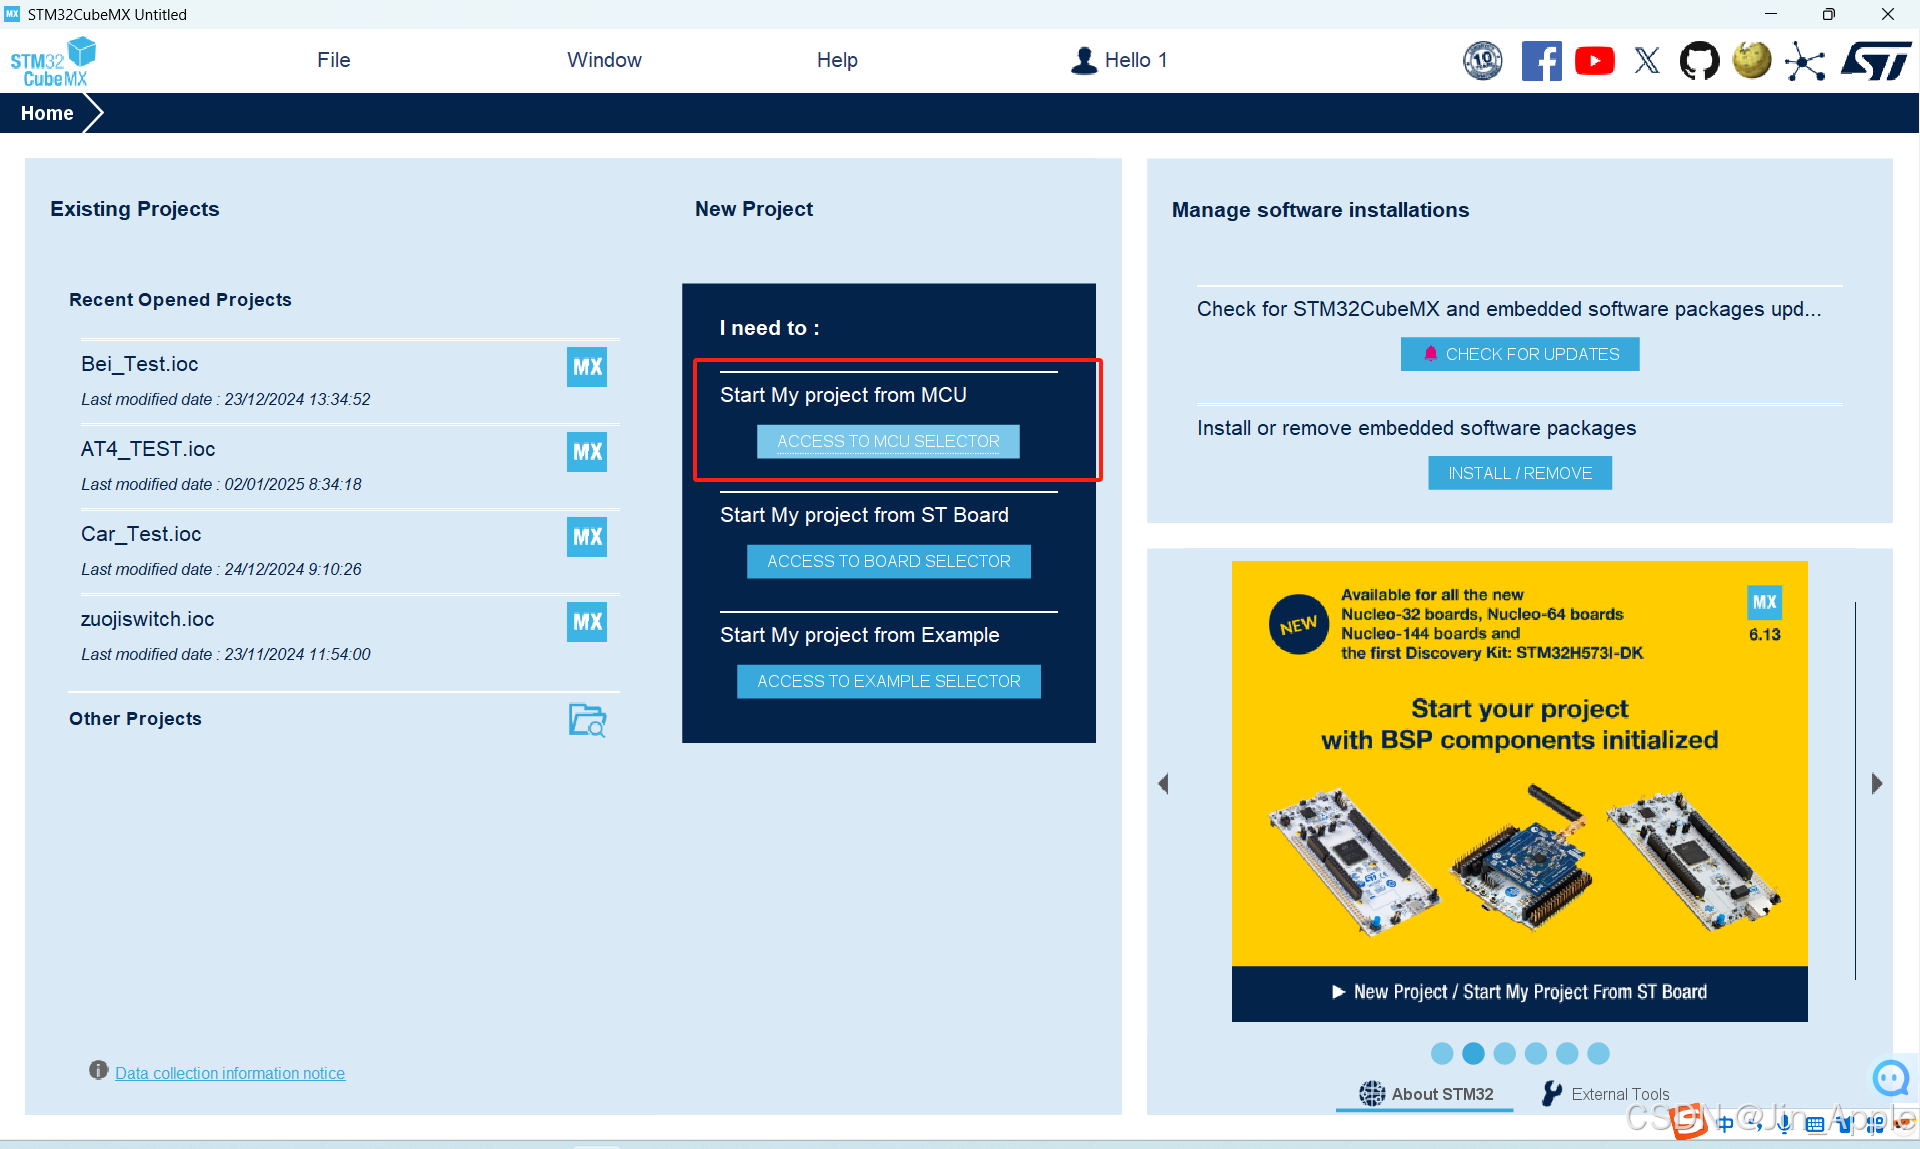Open the chat assistant bubble icon
Image resolution: width=1920 pixels, height=1149 pixels.
[x=1890, y=1078]
